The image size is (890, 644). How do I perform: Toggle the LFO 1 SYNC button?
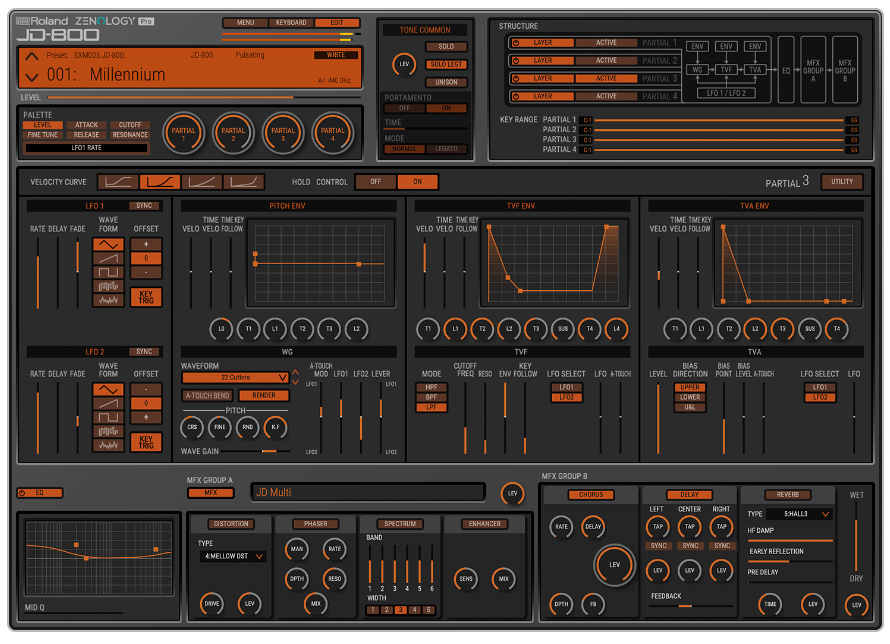(x=144, y=205)
